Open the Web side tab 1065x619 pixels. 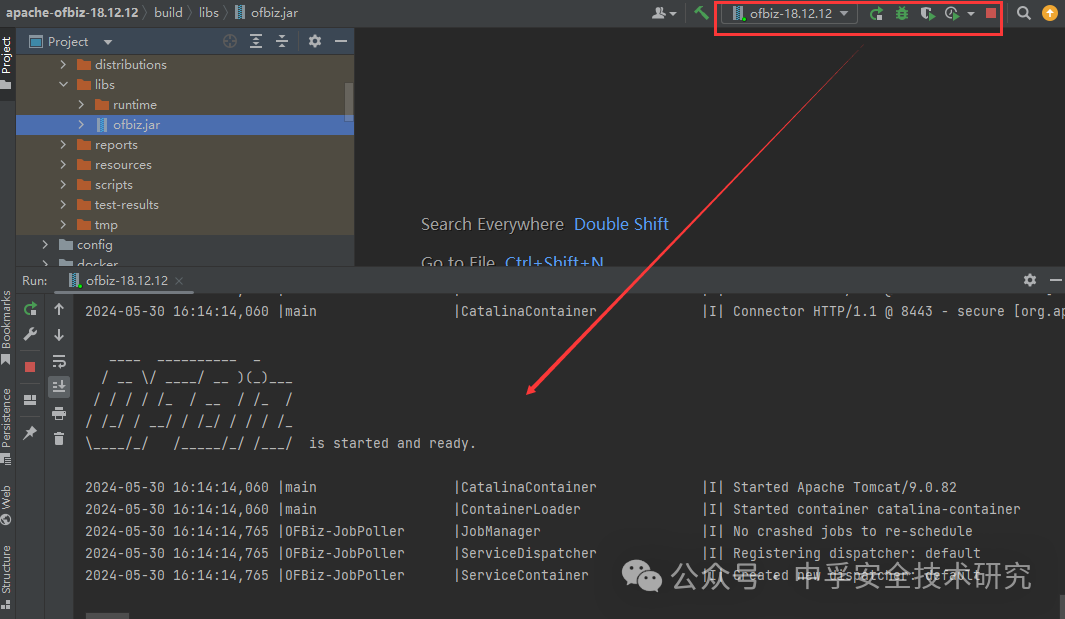7,505
